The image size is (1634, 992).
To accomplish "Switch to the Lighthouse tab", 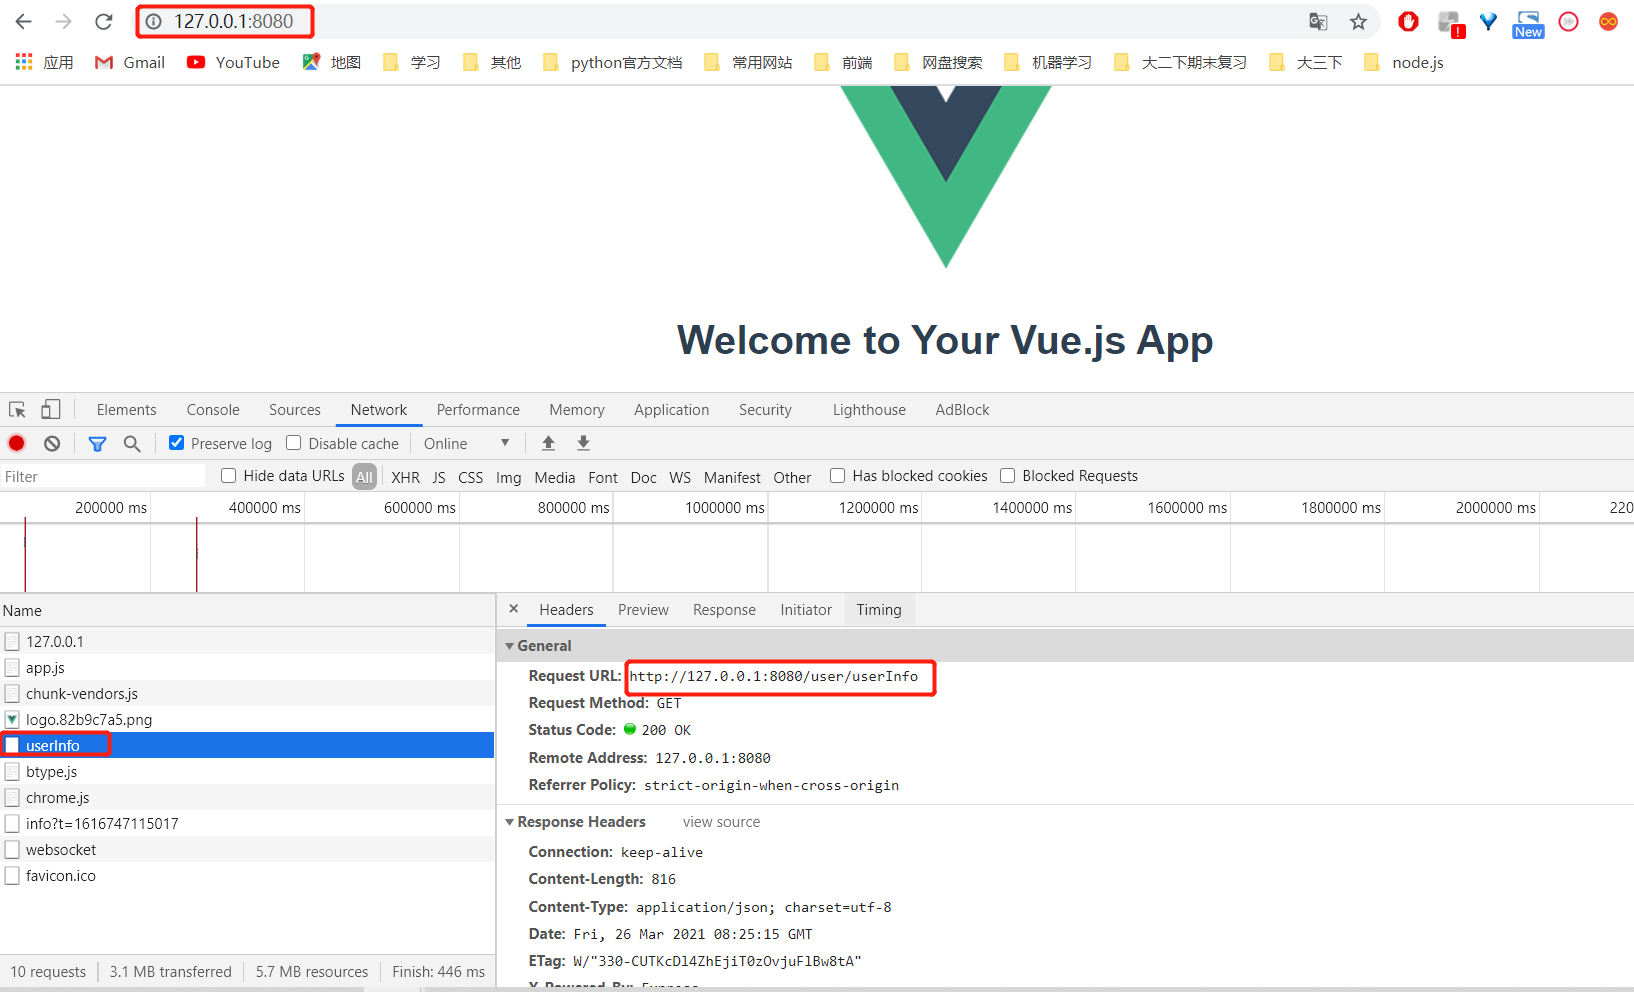I will 869,410.
